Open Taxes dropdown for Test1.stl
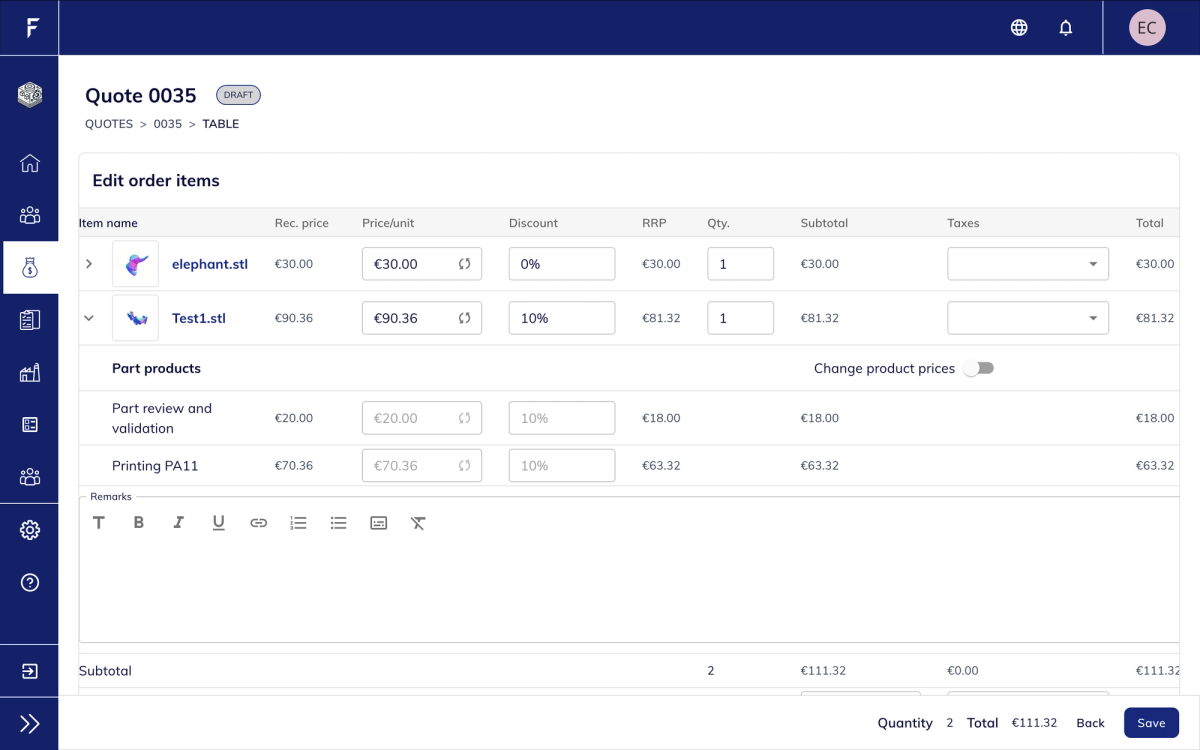This screenshot has height=750, width=1200. 1028,318
